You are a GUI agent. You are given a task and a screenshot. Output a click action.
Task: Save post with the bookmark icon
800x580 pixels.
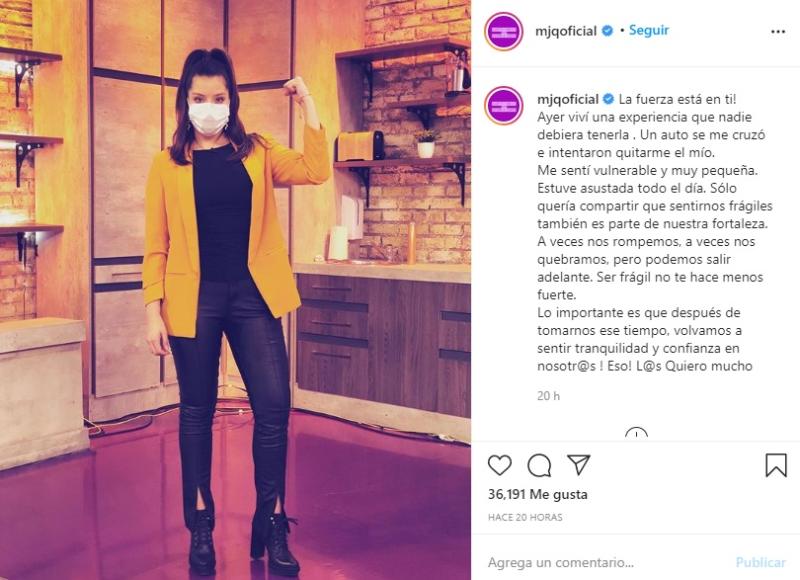tap(776, 465)
